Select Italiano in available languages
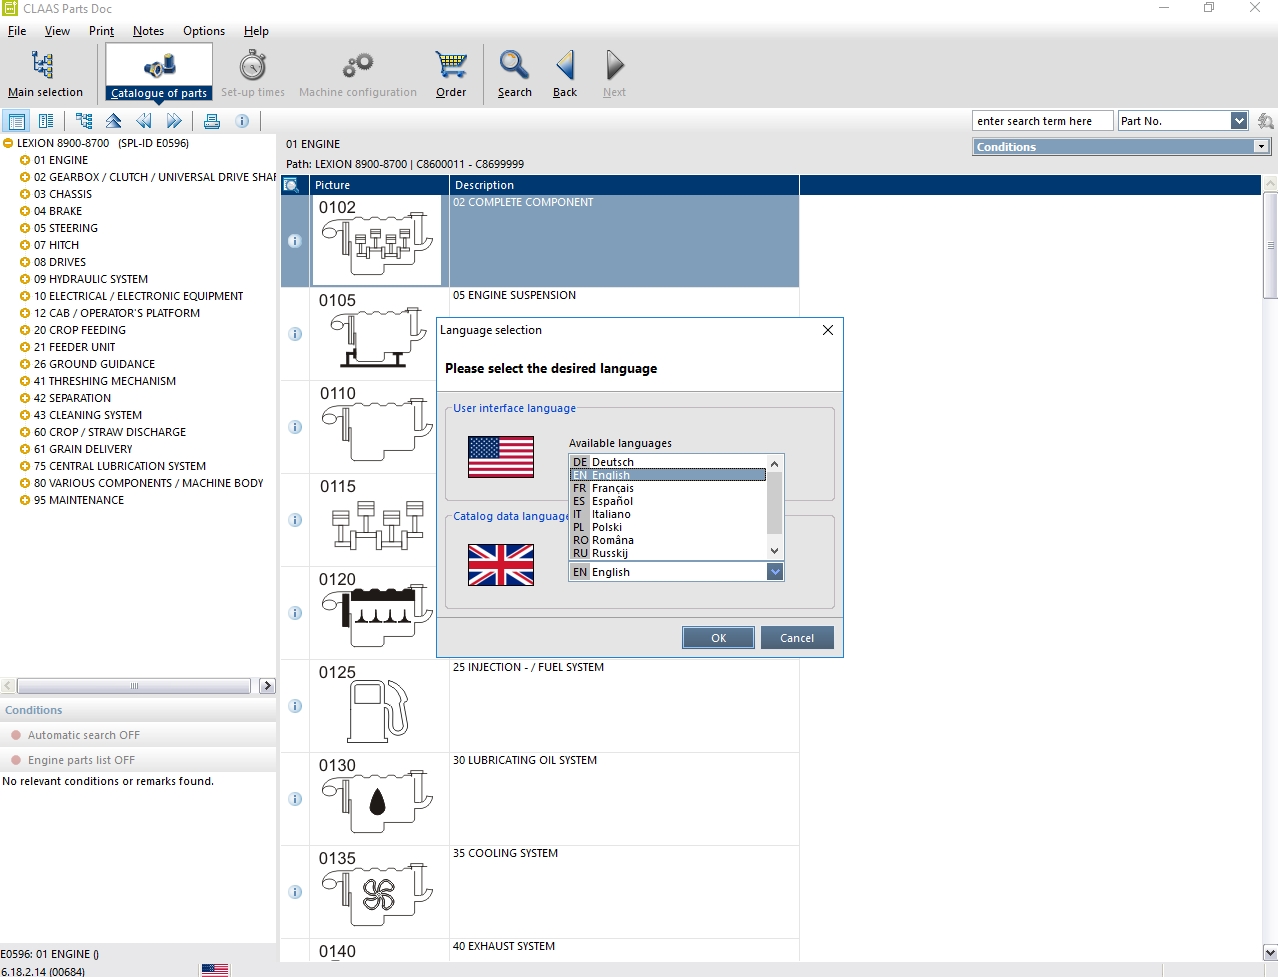The width and height of the screenshot is (1278, 977). [x=668, y=514]
